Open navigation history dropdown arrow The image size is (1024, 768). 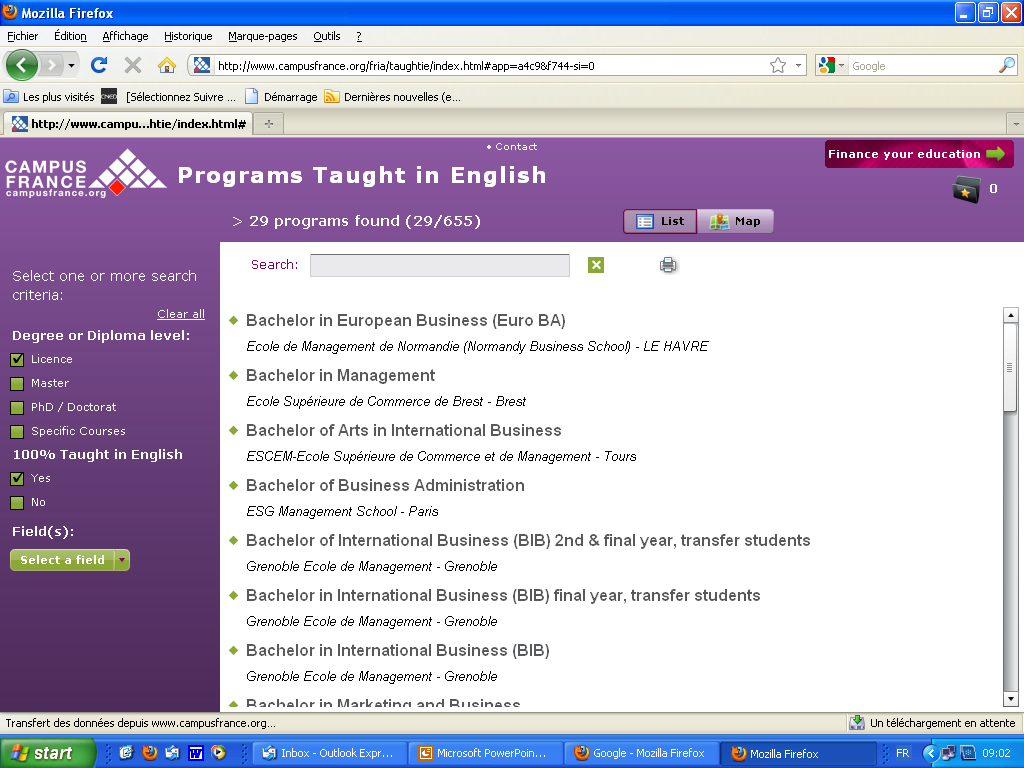tap(71, 65)
